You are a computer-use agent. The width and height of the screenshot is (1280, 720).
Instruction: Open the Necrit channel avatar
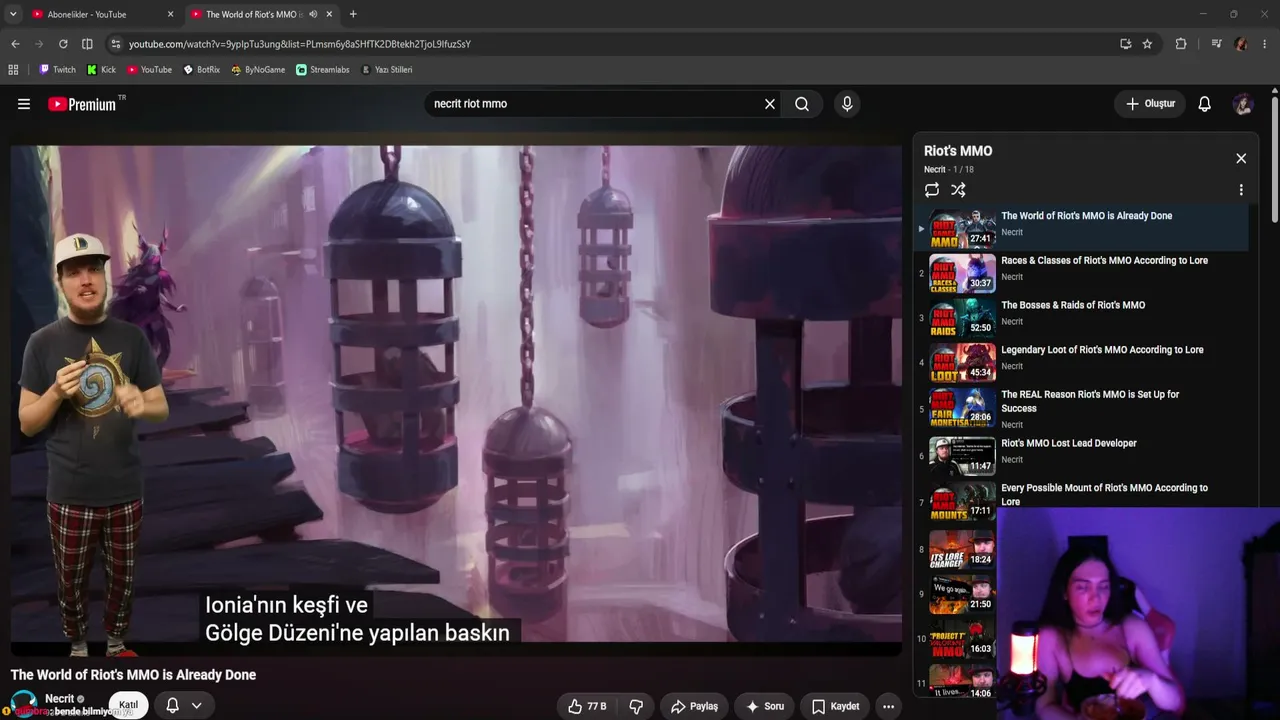pos(24,704)
